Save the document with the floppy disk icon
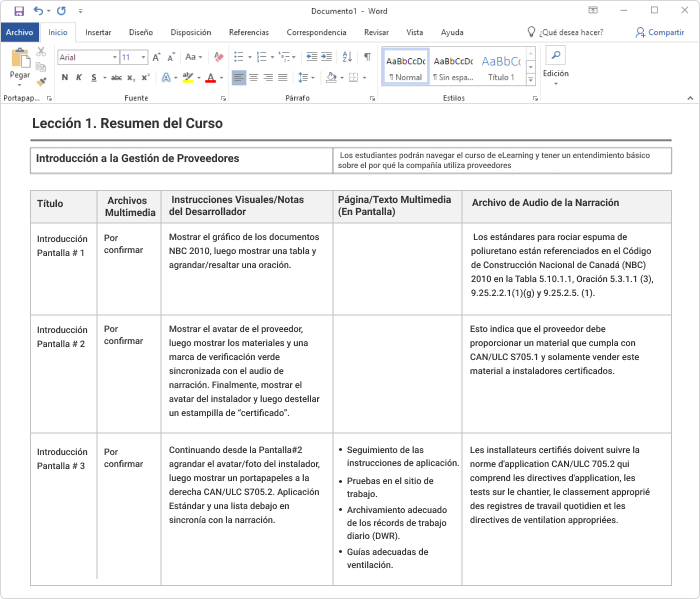 19,11
